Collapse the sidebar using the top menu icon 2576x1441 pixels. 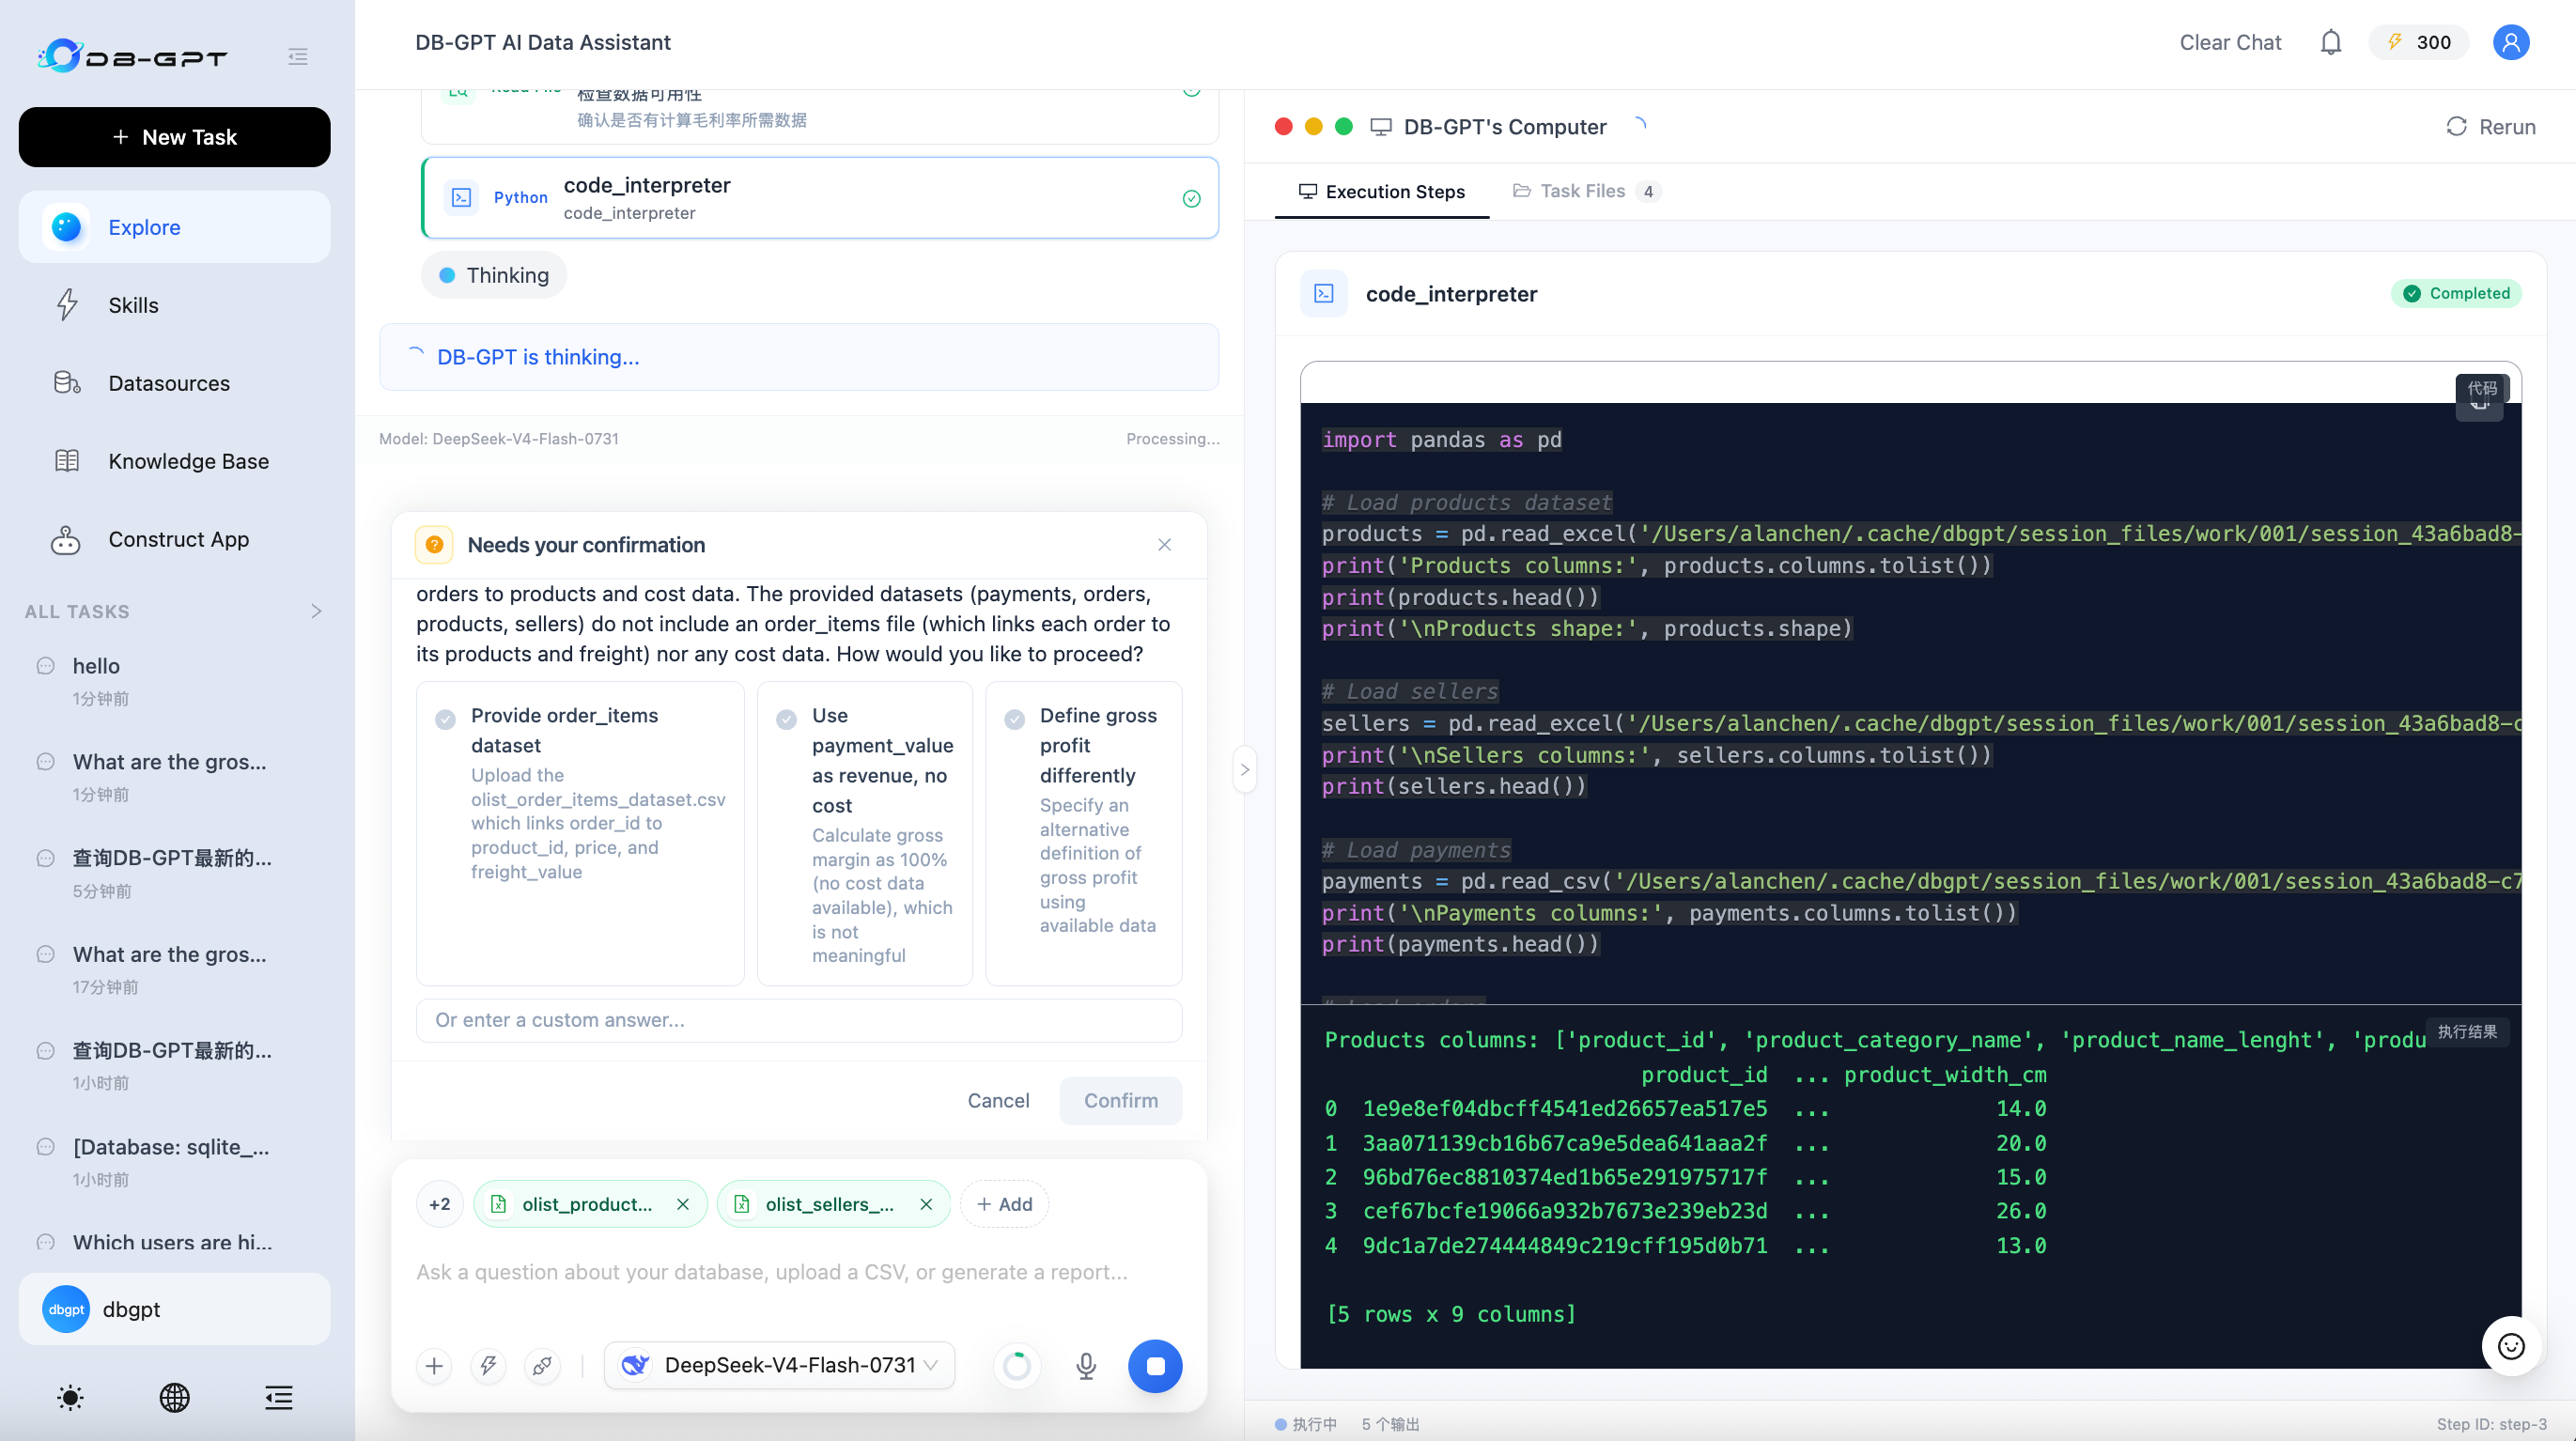point(298,56)
